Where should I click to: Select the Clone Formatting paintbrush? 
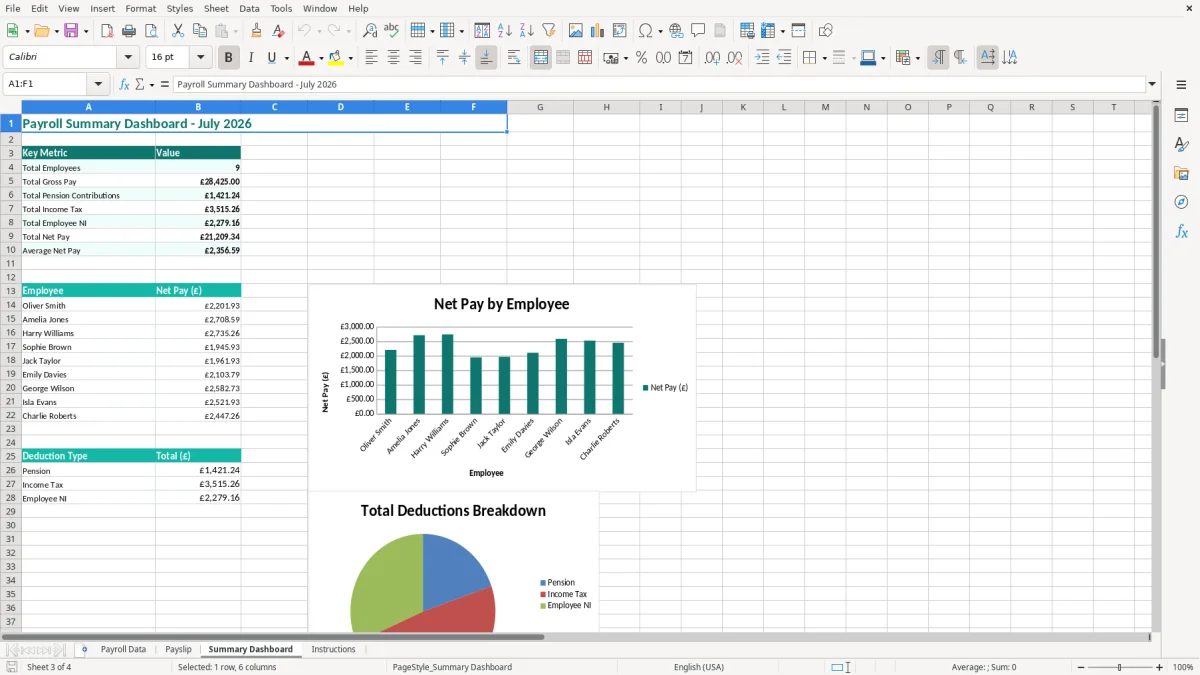coord(256,31)
